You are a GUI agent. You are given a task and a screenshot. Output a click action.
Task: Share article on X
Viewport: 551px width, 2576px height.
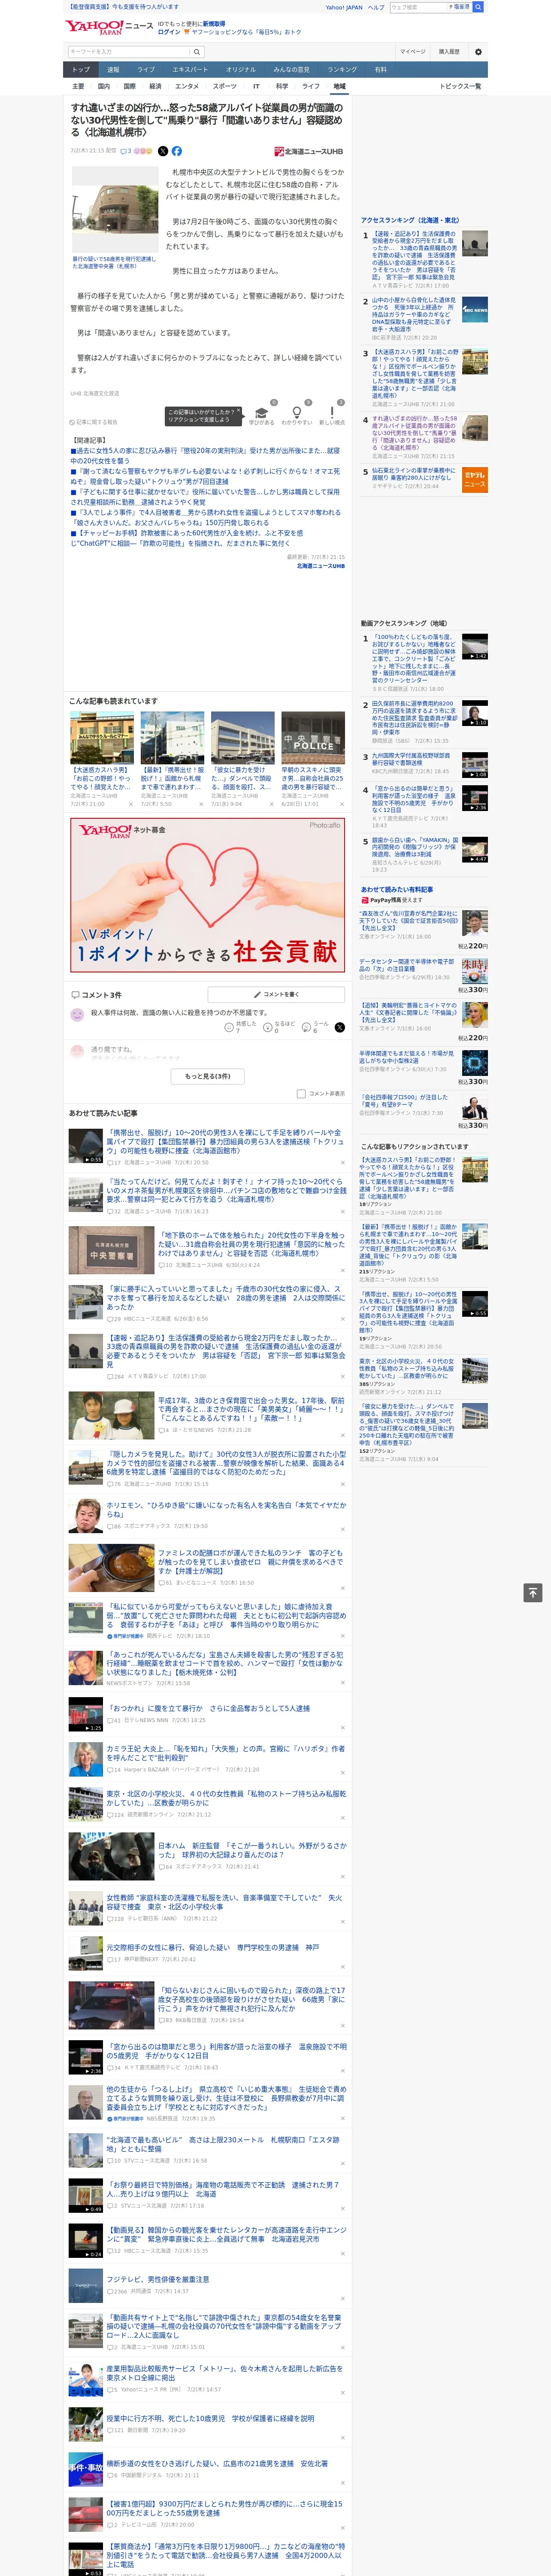pyautogui.click(x=163, y=151)
